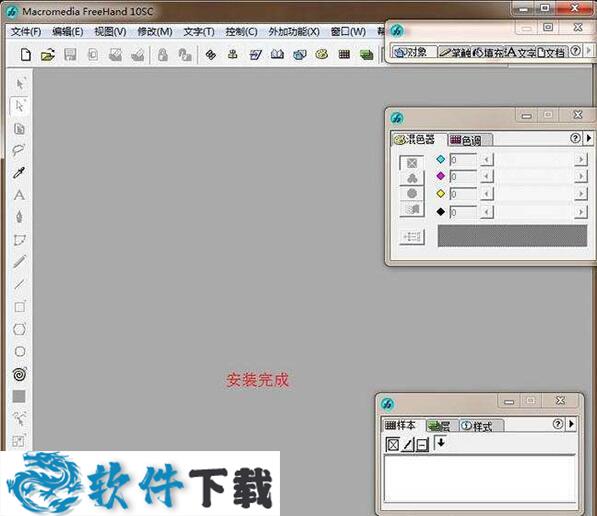Click the cyan slider's right arrow
Image resolution: width=597 pixels, height=516 pixels.
point(581,159)
